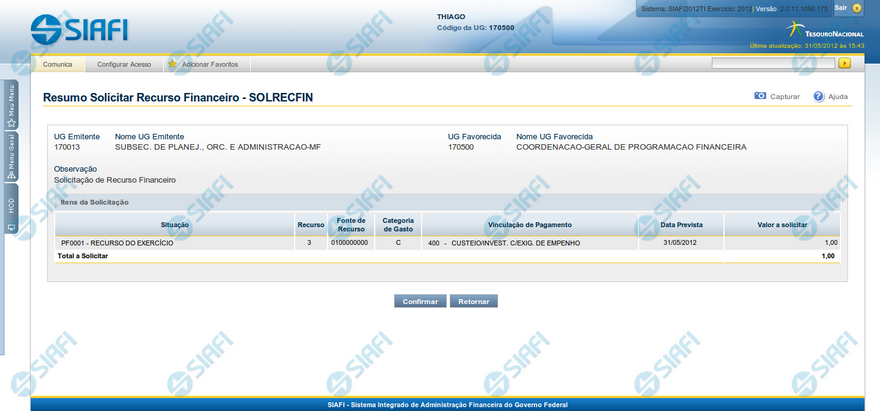The width and height of the screenshot is (880, 411).
Task: Click the Adicionar Favoritos star icon
Action: [x=173, y=64]
